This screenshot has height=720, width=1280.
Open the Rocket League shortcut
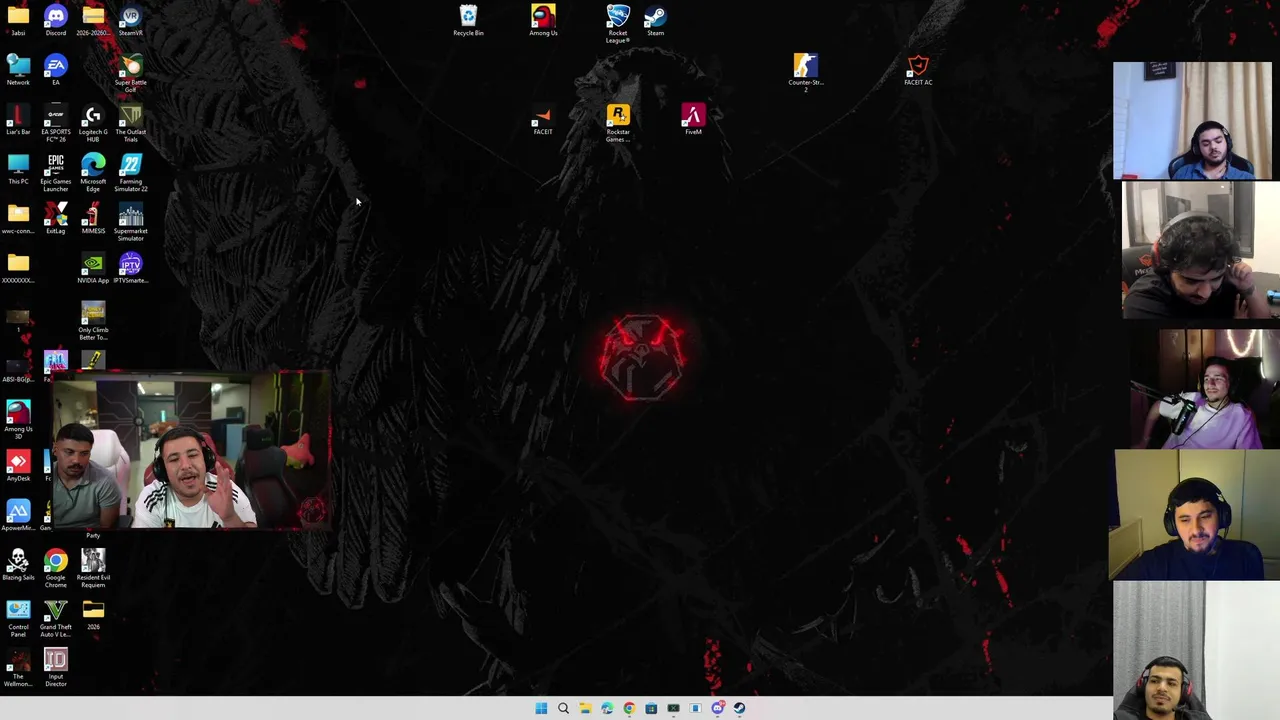pyautogui.click(x=618, y=24)
